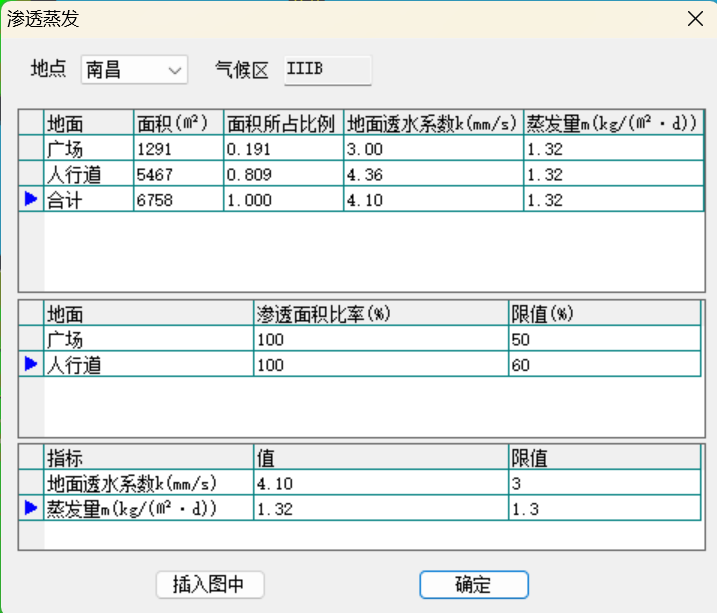
Task: Click the 面积(㎡) column header
Action: pyautogui.click(x=177, y=124)
